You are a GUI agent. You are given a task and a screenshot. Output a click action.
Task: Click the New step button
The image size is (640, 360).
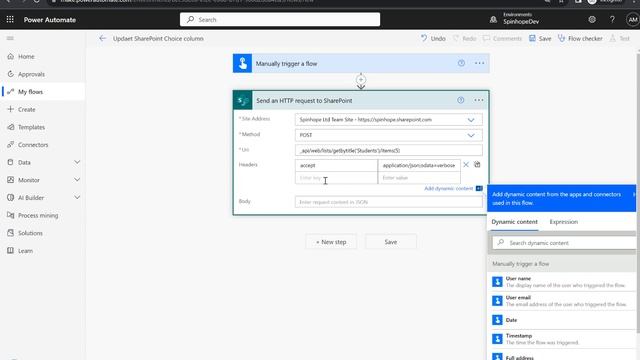pos(331,242)
